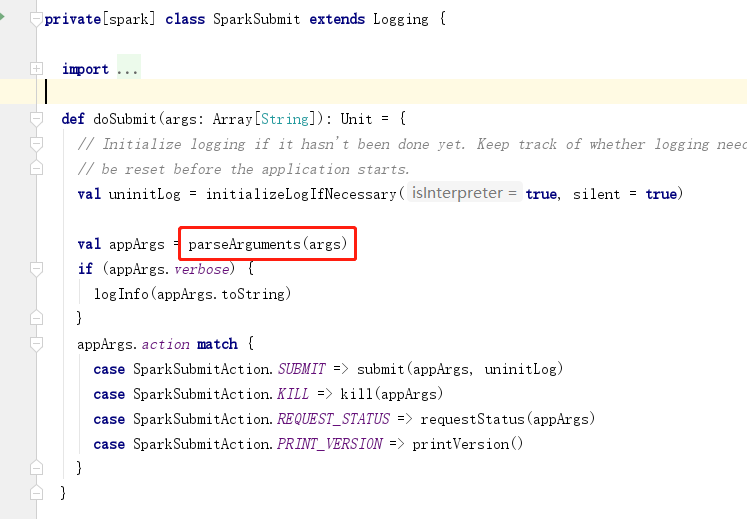The height and width of the screenshot is (519, 747).
Task: Click the submit(appArgs, uninitLog) call
Action: 460,369
